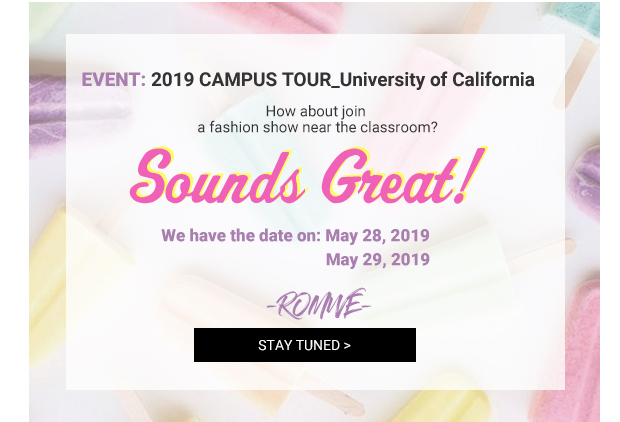Screen dimensions: 620x422
Task: Click the purple EVENT: label
Action: coord(114,79)
